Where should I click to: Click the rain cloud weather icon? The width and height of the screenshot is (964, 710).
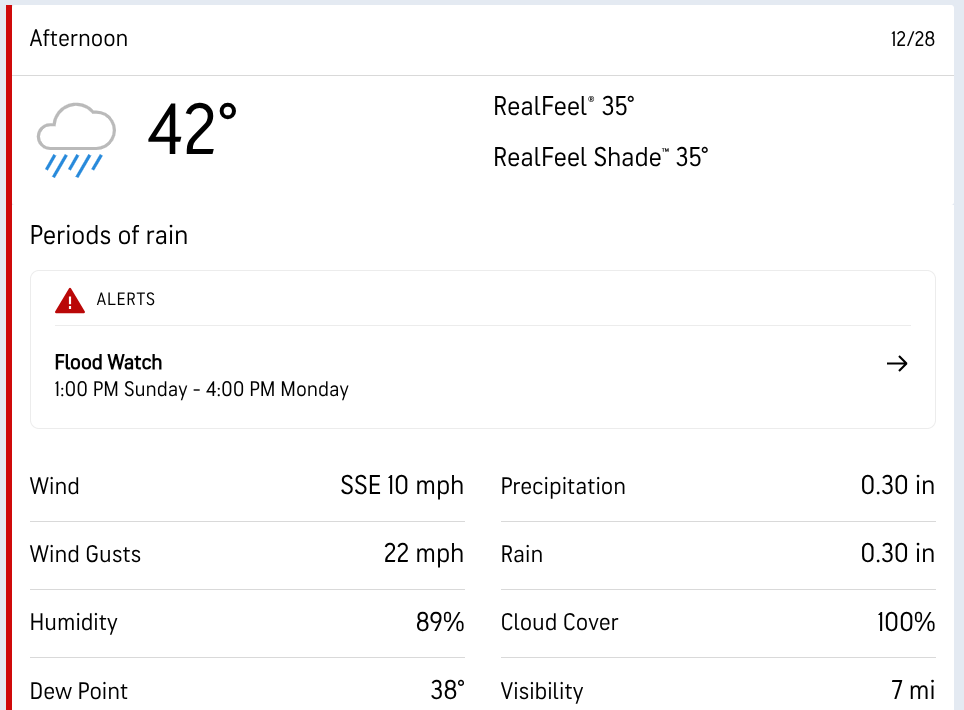tap(76, 139)
